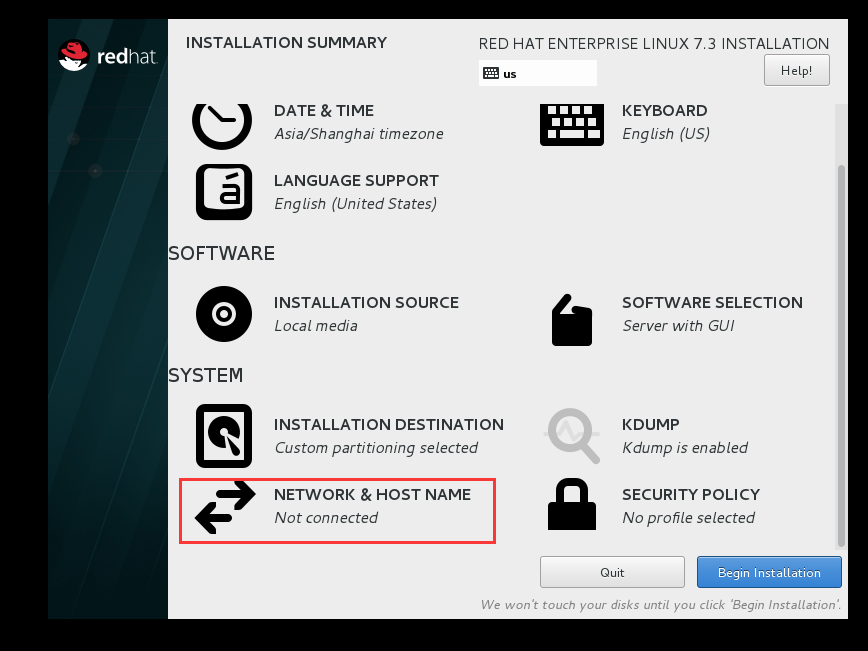This screenshot has width=868, height=651.
Task: Click the vertical scrollbar of the summary list
Action: [841, 354]
